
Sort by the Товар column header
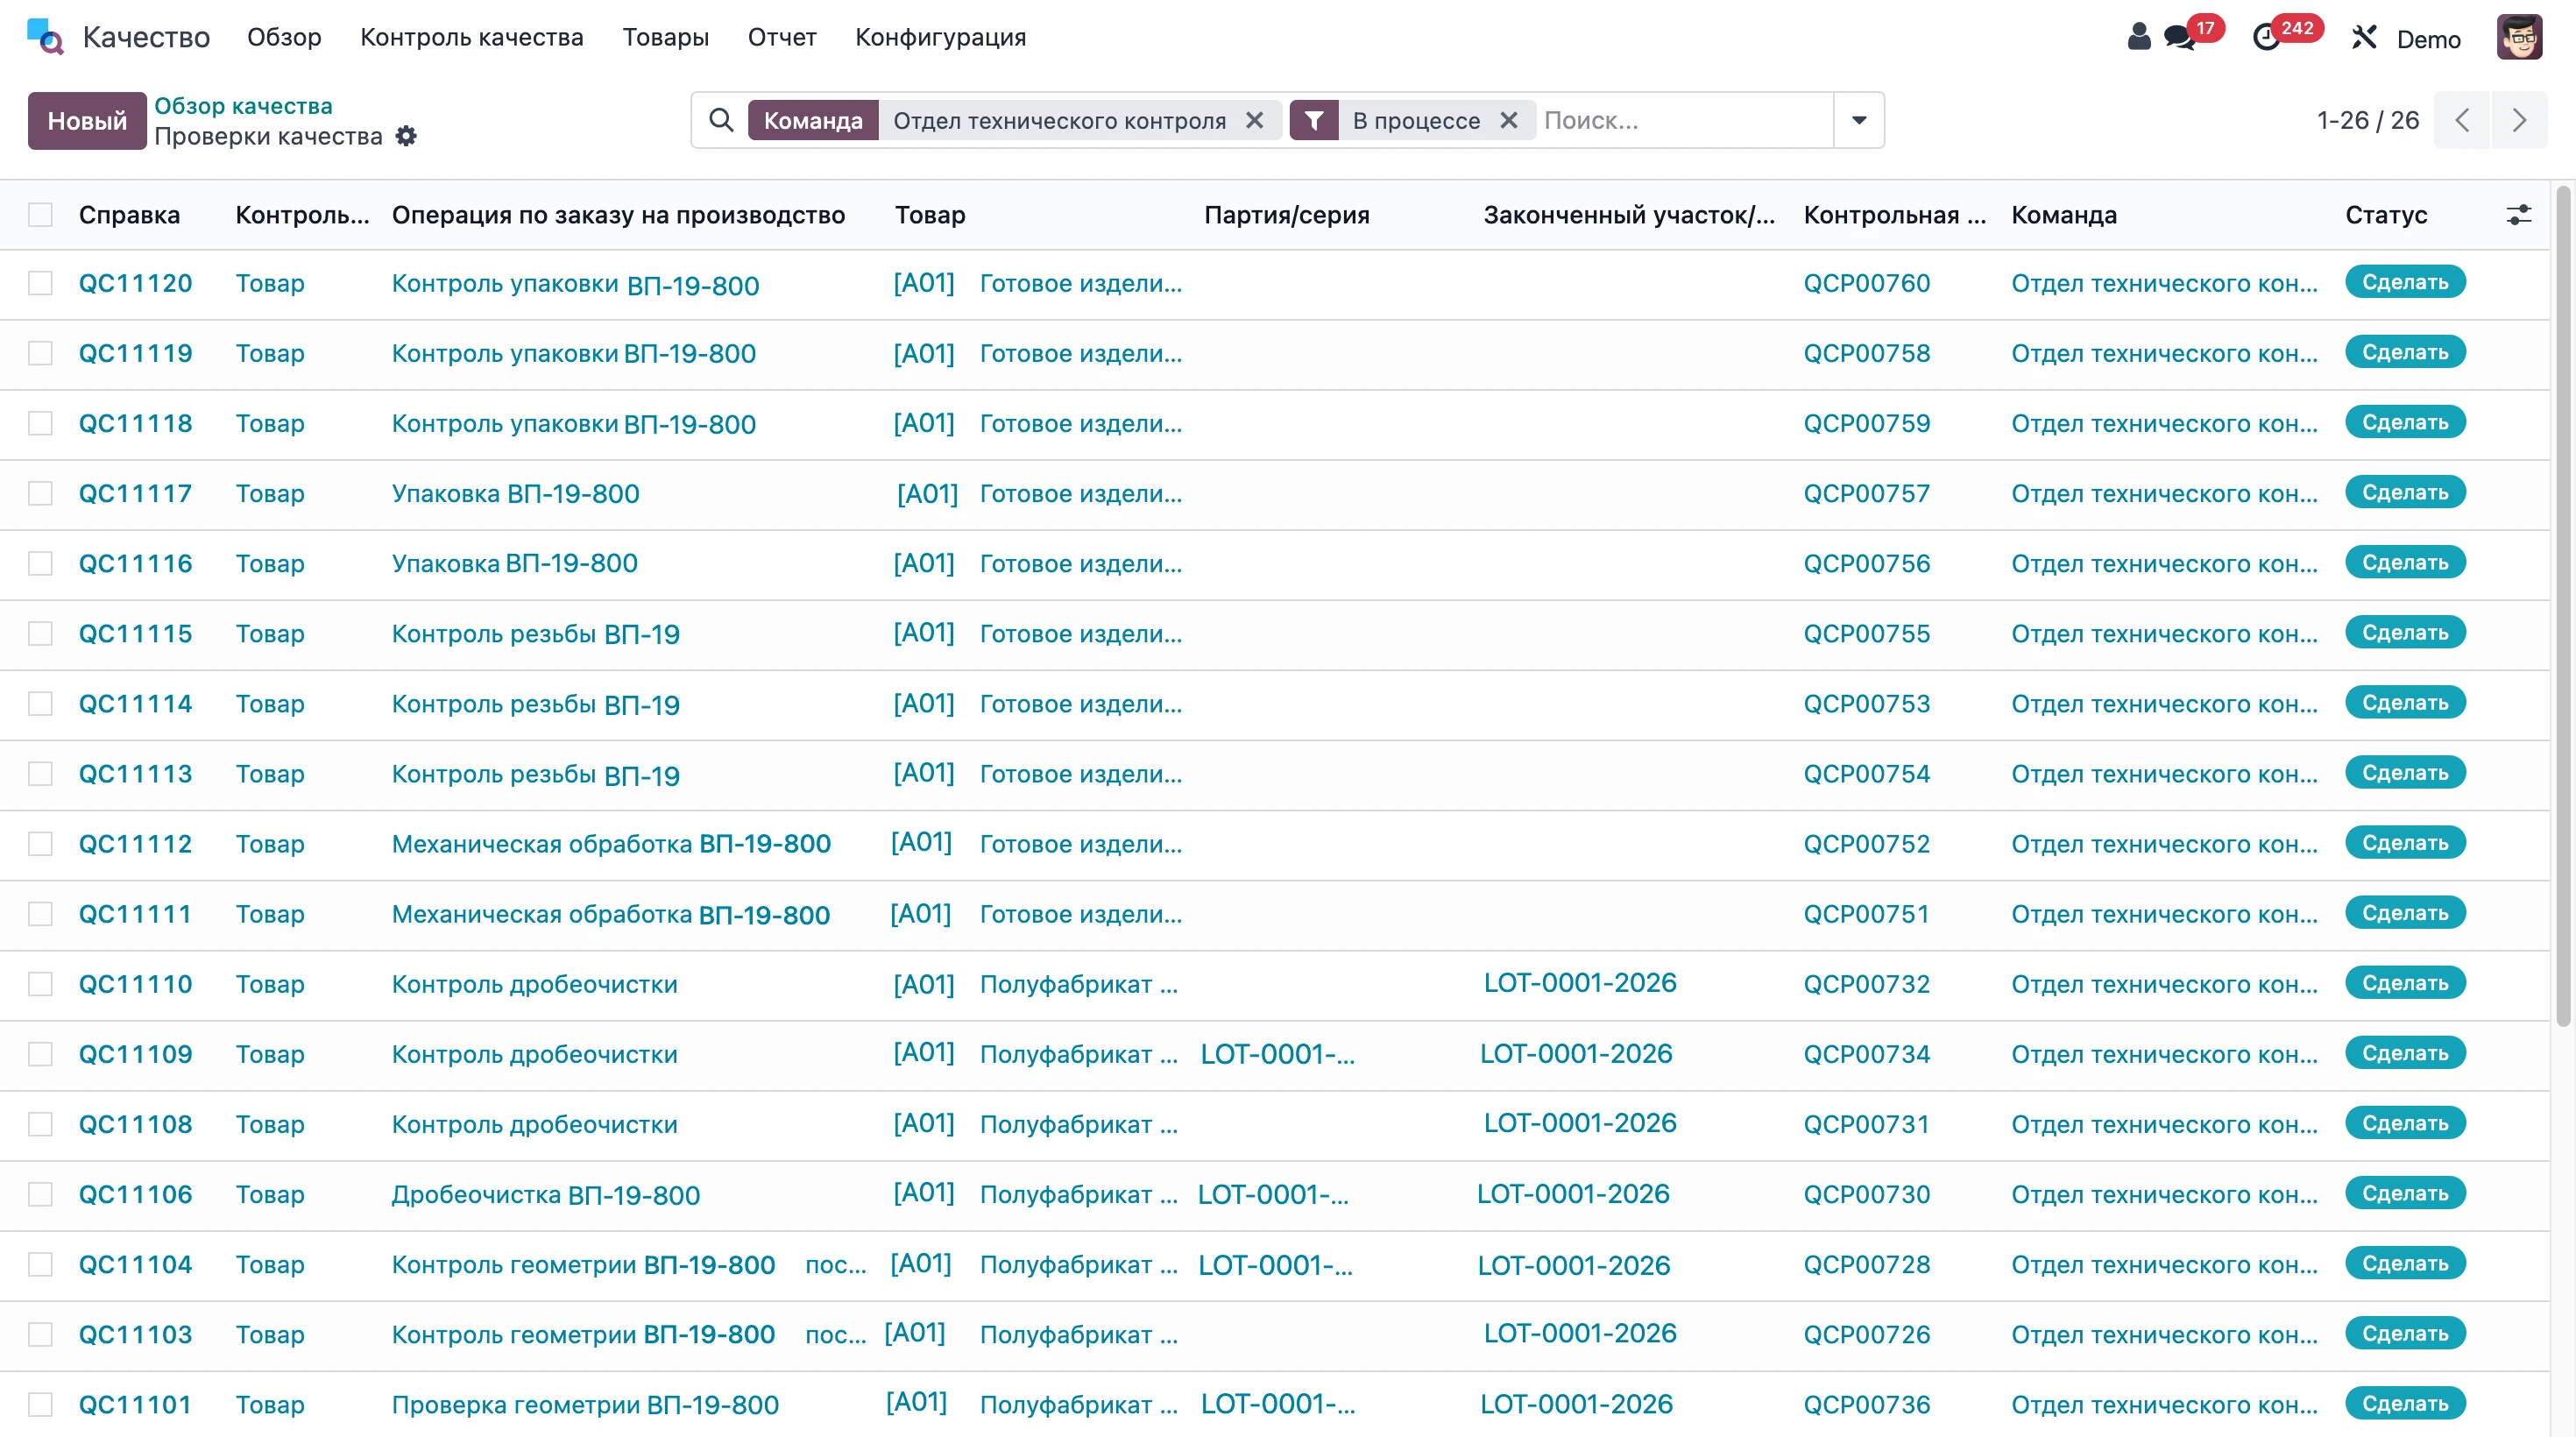[930, 215]
